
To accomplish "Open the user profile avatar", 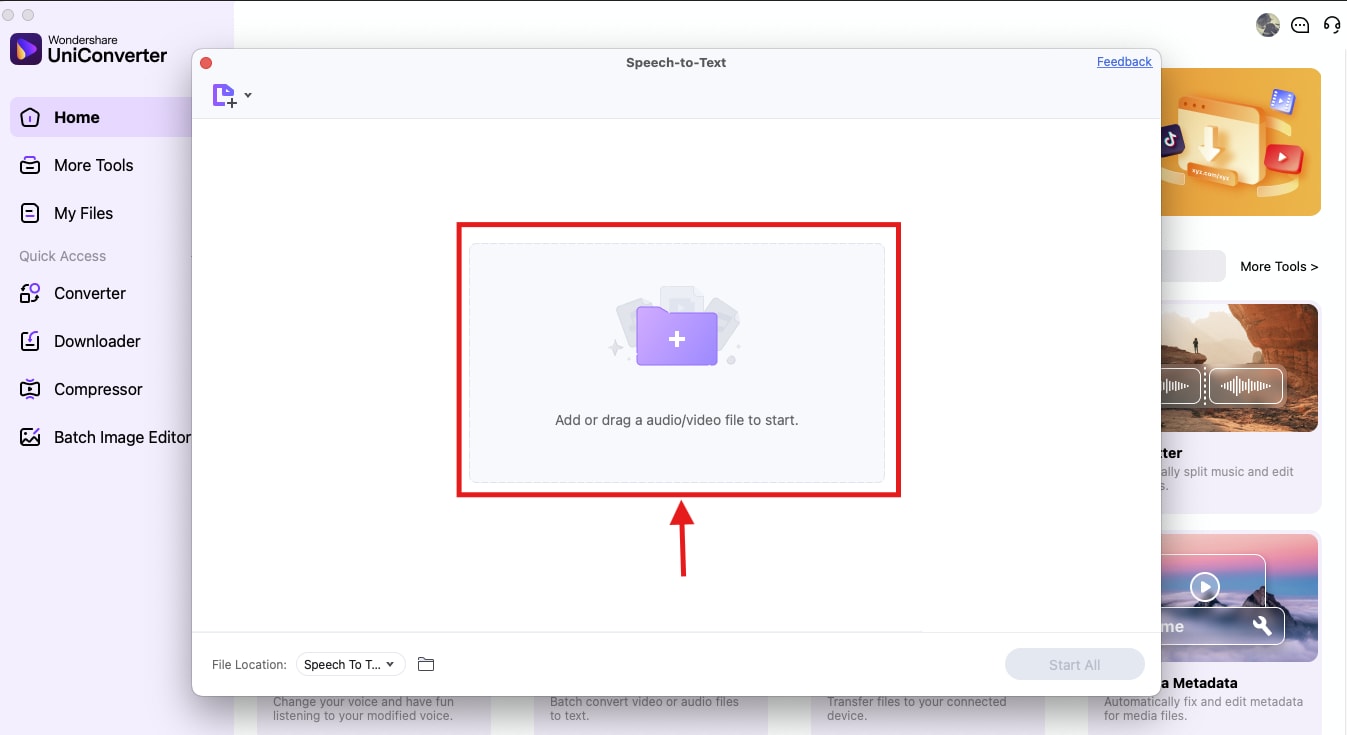I will (1268, 25).
